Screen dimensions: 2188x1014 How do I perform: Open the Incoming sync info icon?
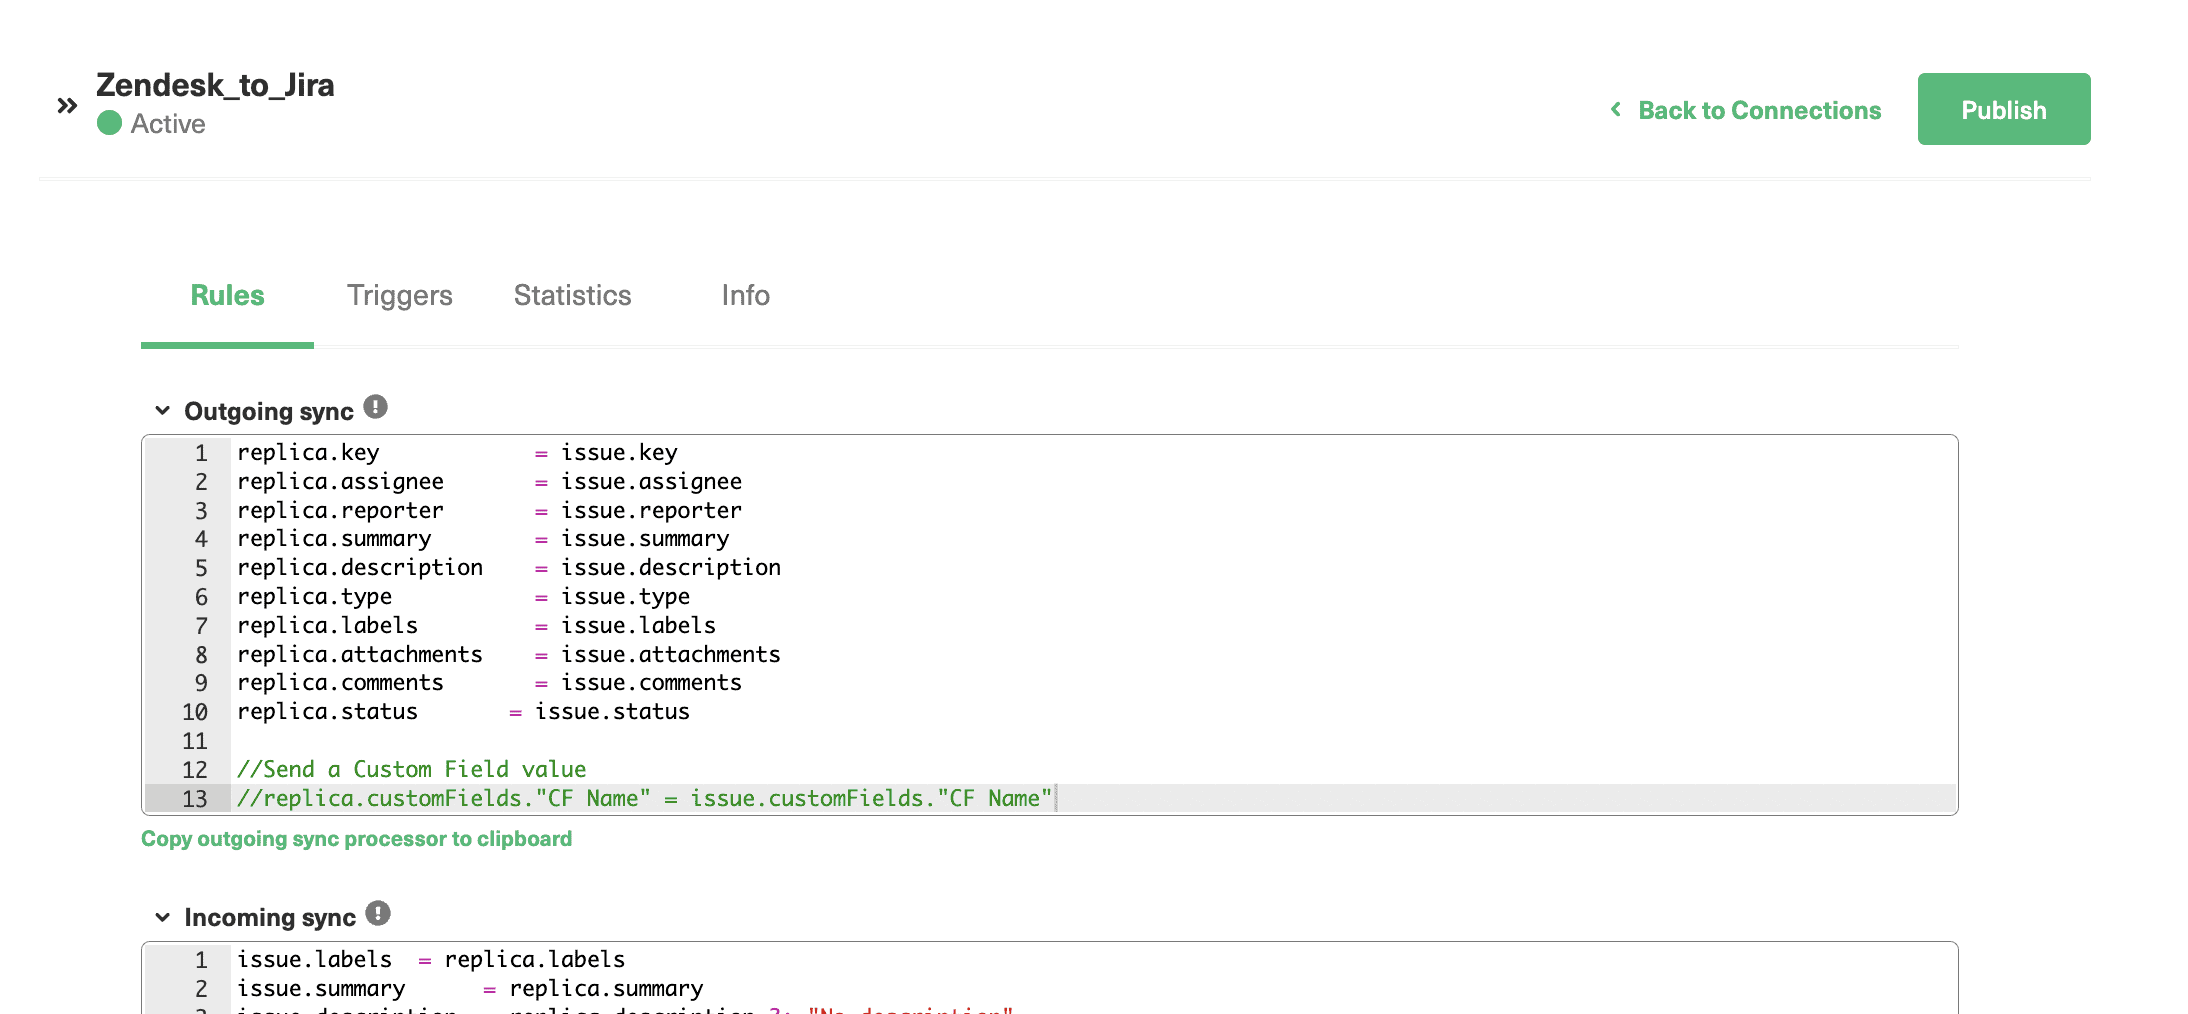[377, 912]
